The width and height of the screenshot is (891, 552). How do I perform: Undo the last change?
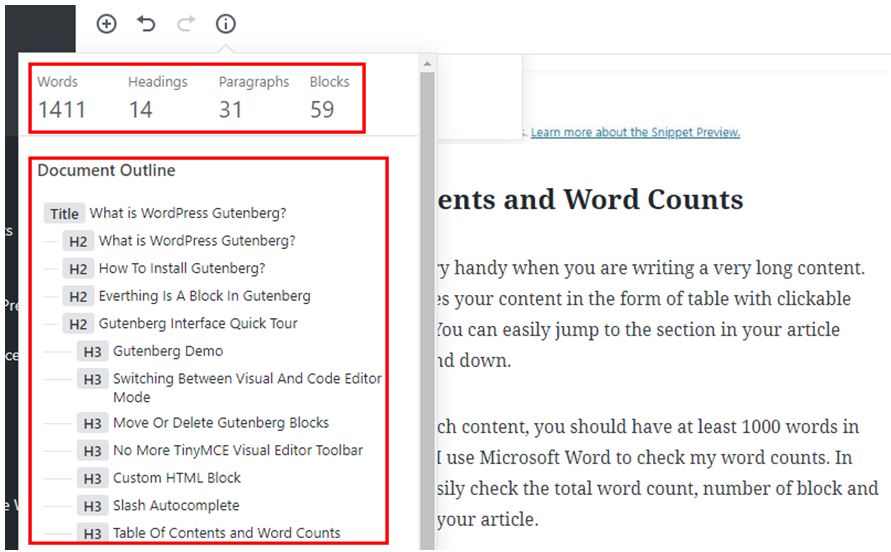(x=146, y=24)
